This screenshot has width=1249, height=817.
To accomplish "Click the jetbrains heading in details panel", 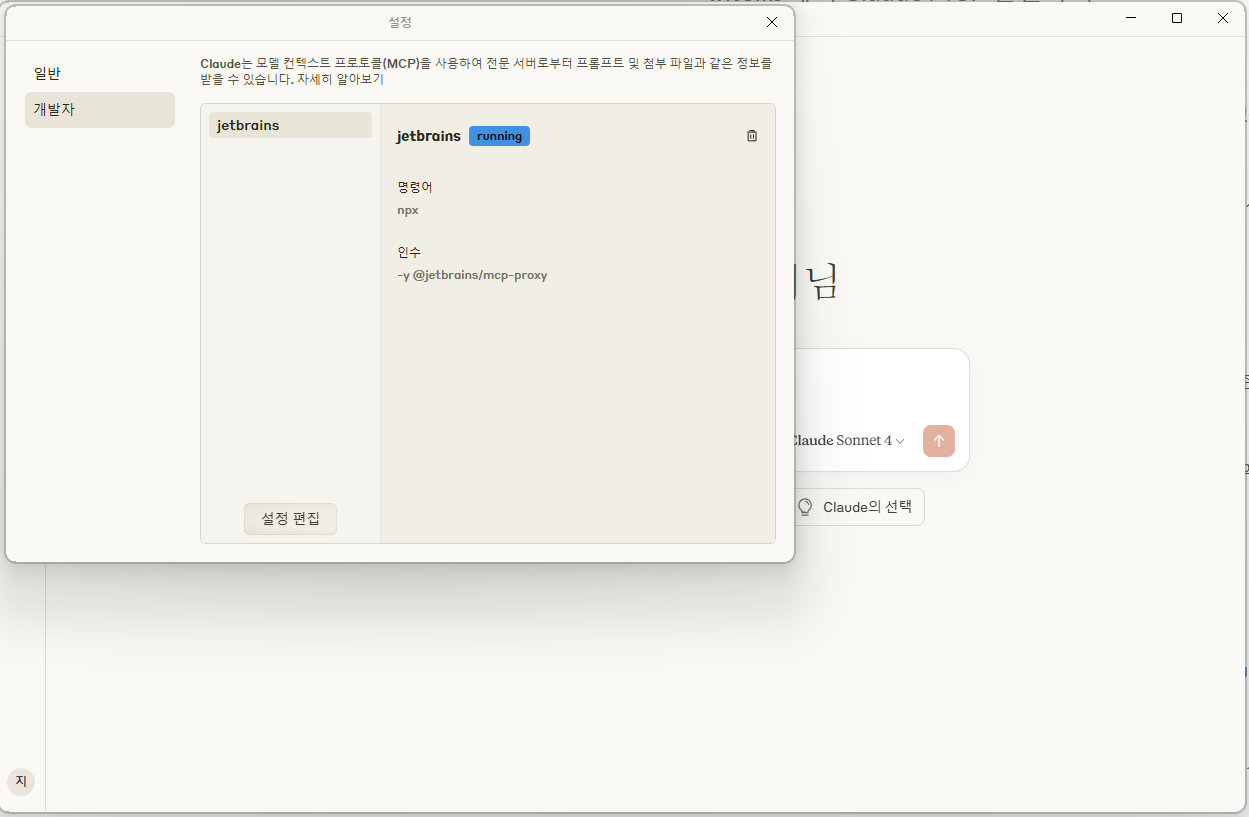I will [x=428, y=136].
